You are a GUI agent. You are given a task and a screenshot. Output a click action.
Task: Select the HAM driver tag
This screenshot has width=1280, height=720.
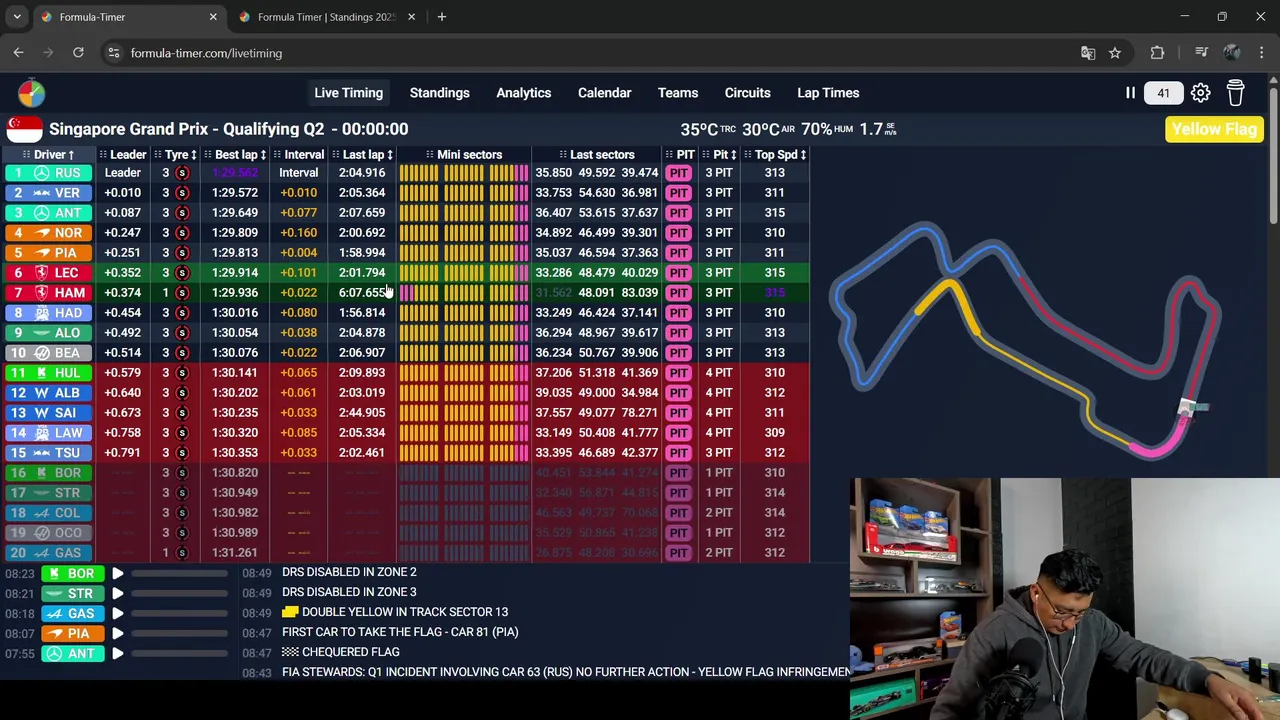47,293
